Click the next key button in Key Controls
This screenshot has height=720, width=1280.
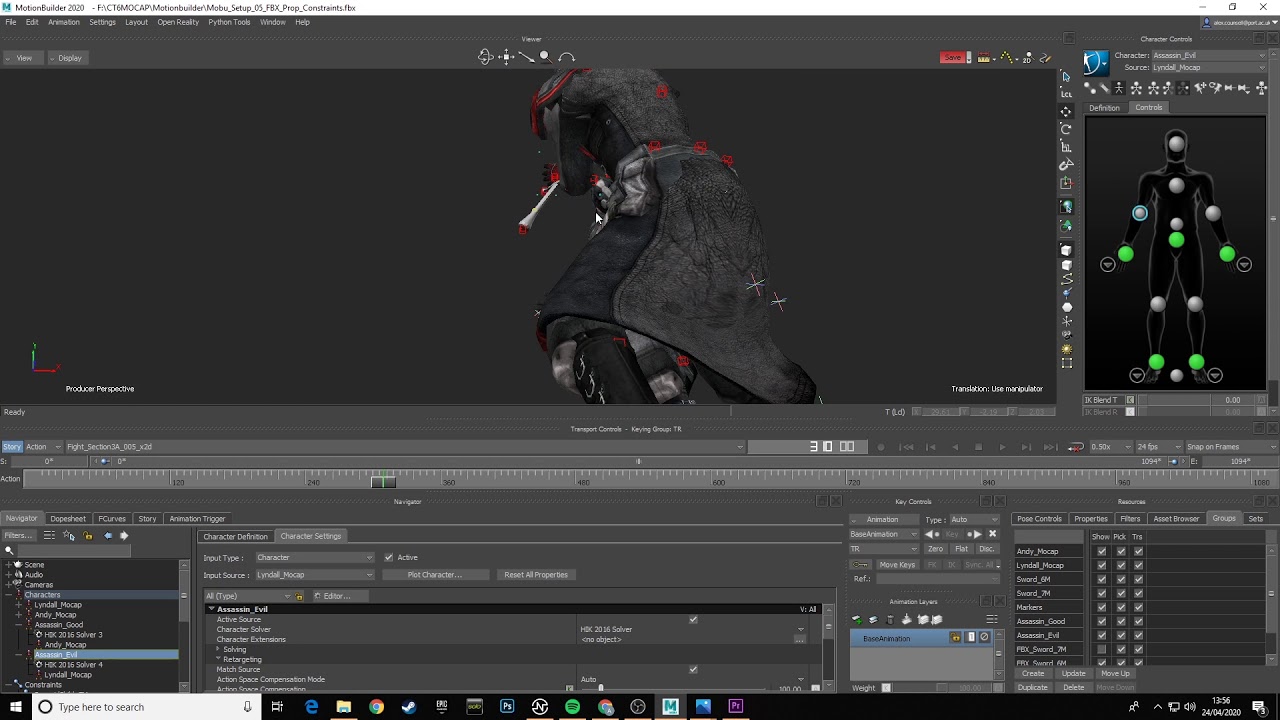(974, 534)
